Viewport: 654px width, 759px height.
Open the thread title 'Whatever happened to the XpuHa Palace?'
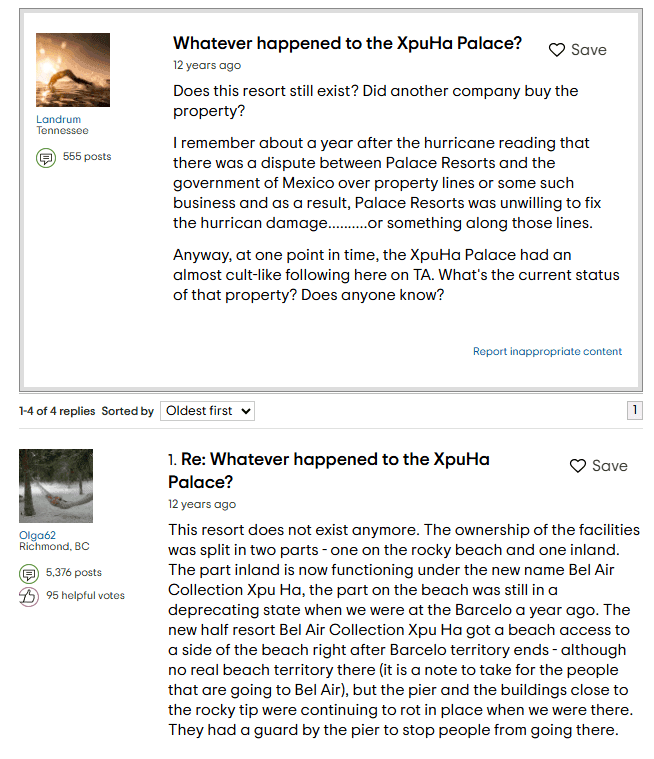point(347,44)
